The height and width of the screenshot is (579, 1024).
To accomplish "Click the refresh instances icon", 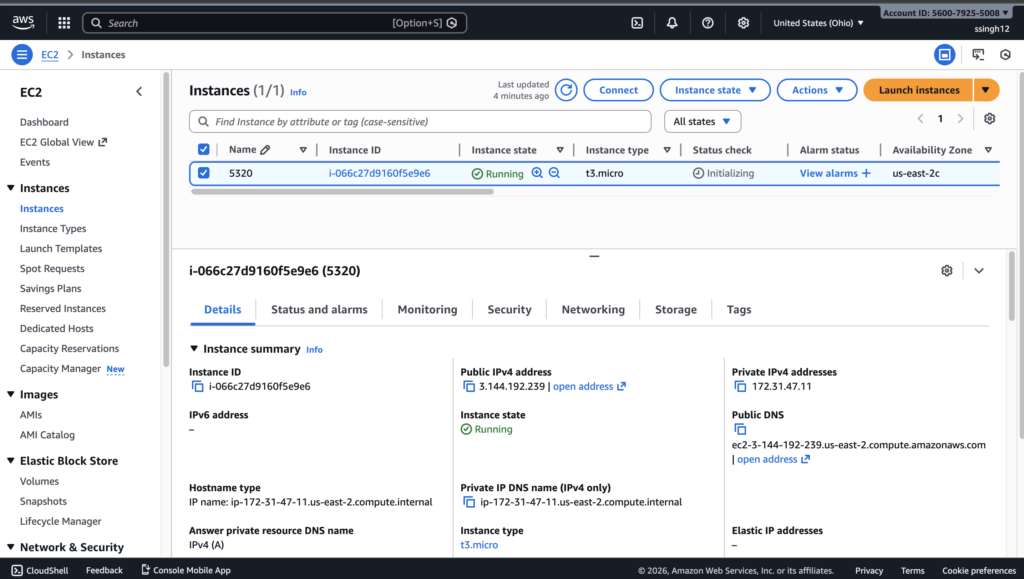I will click(566, 90).
